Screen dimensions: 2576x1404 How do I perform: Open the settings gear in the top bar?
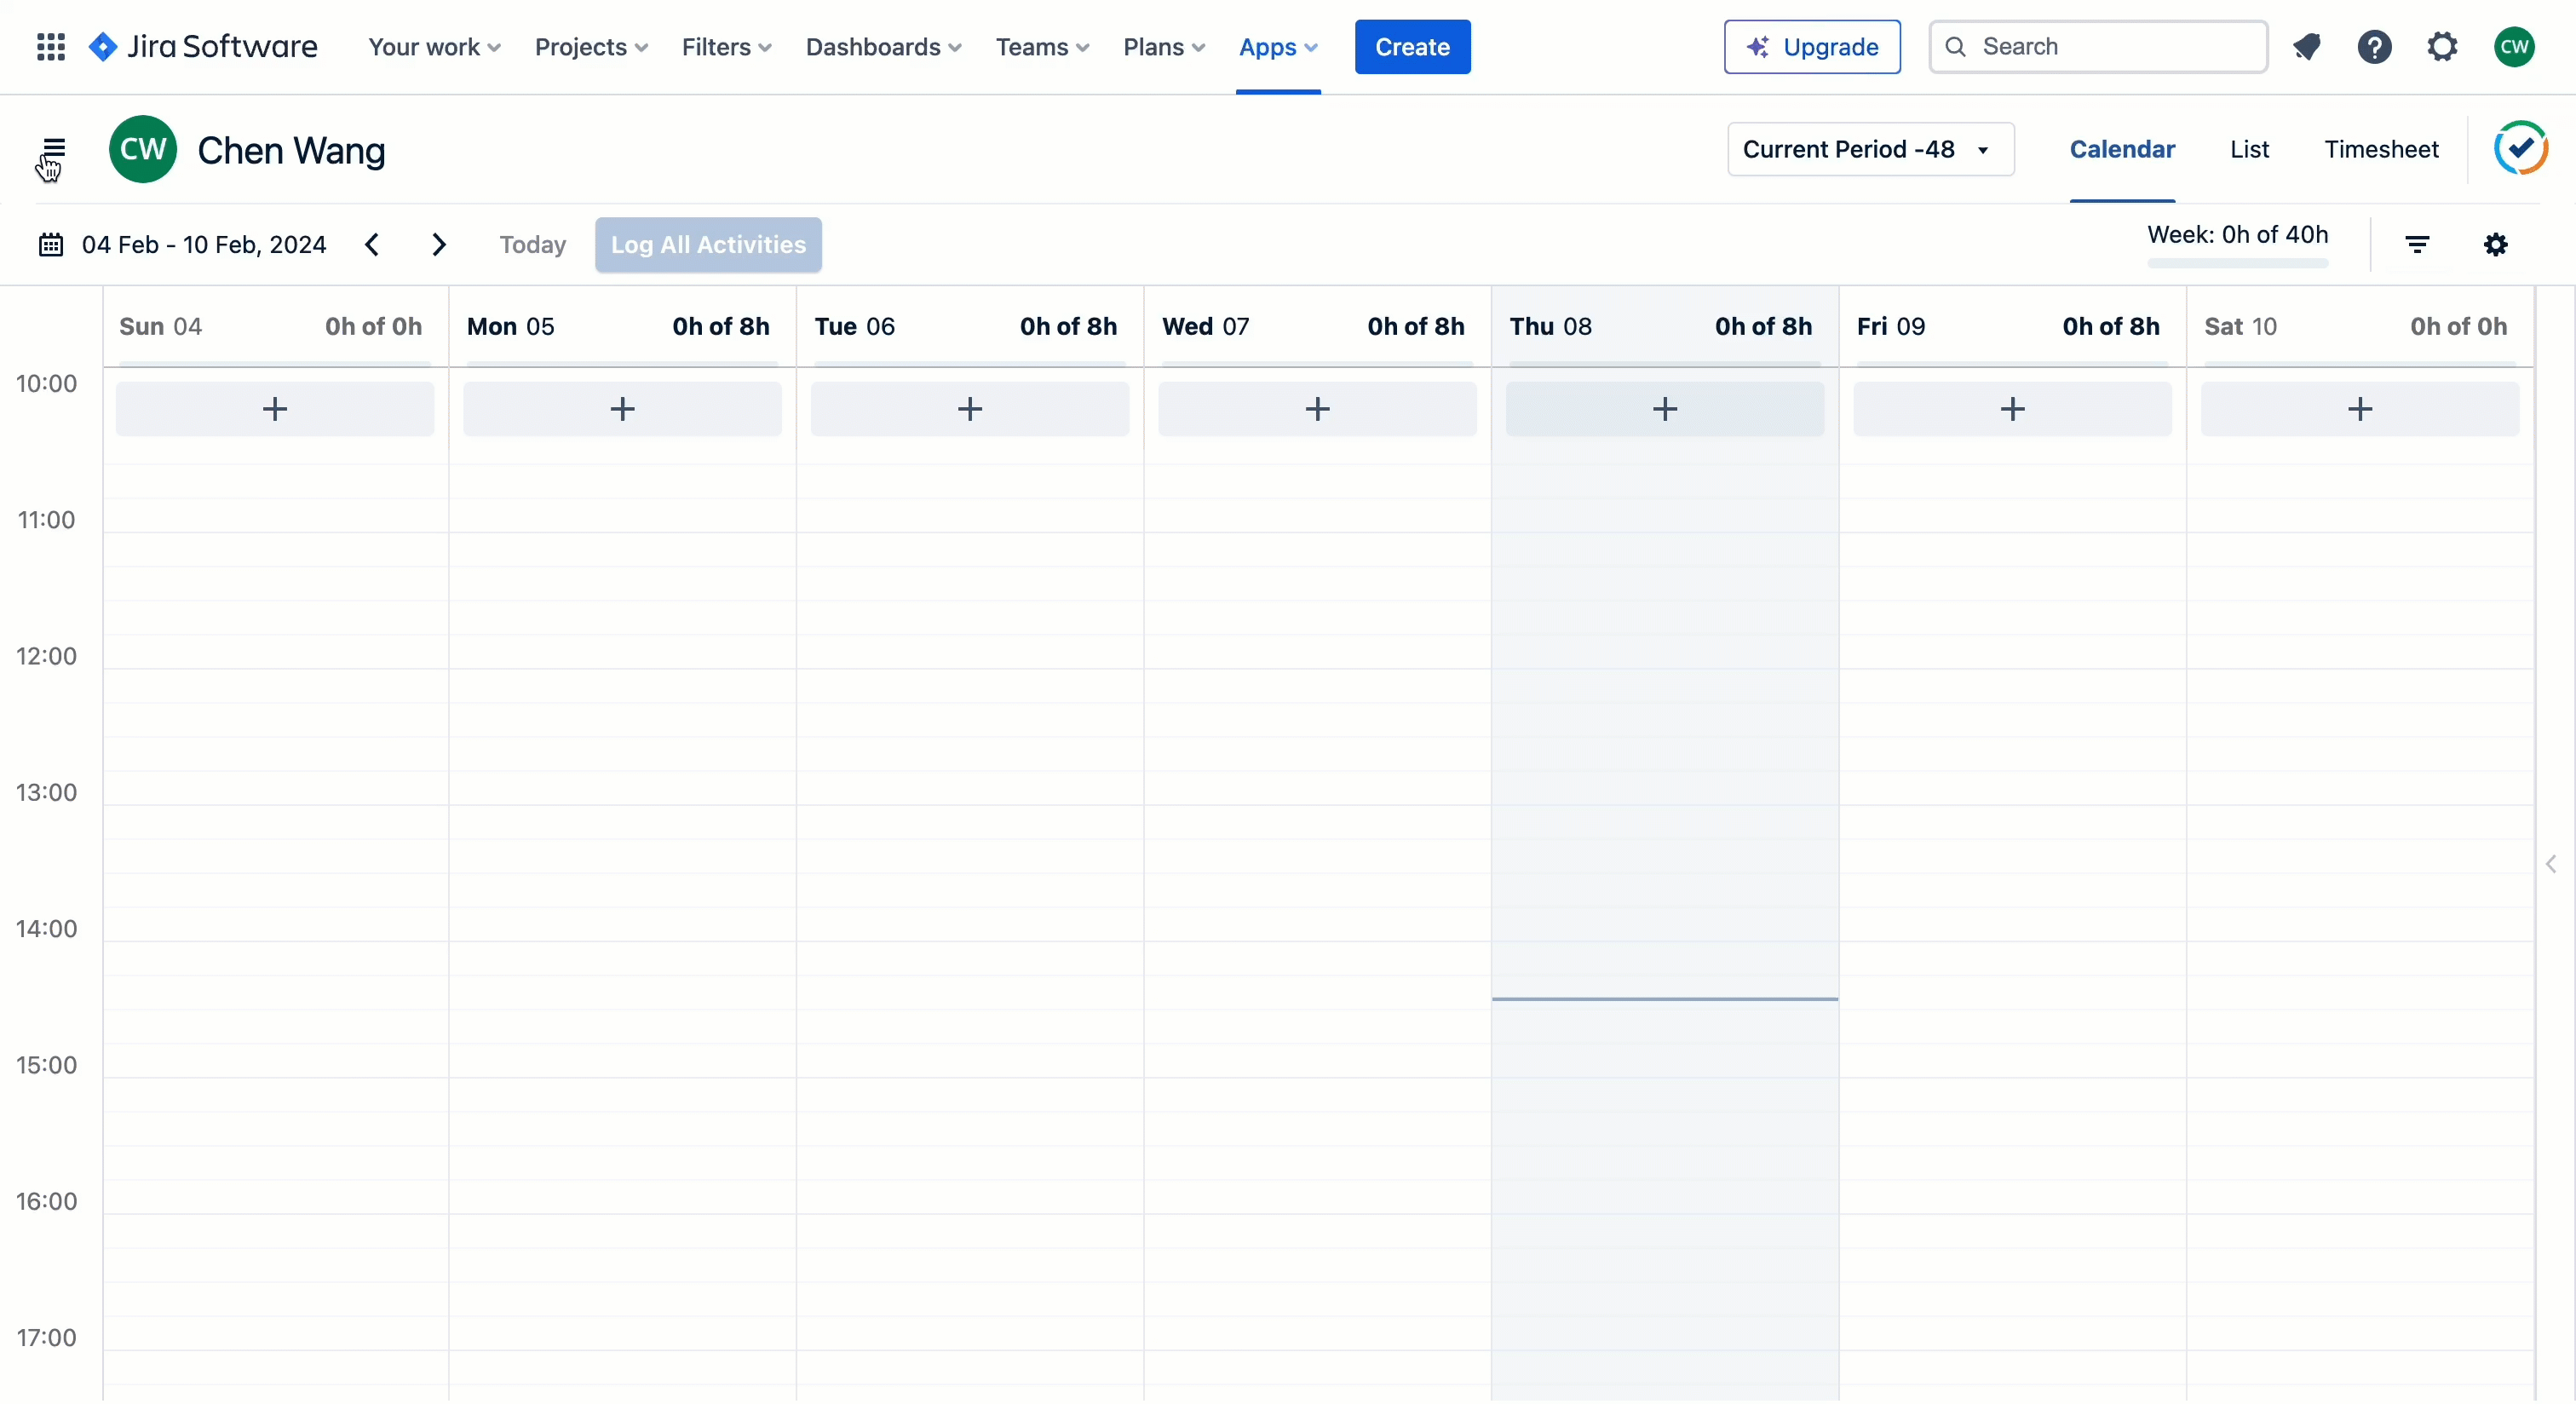[2443, 47]
